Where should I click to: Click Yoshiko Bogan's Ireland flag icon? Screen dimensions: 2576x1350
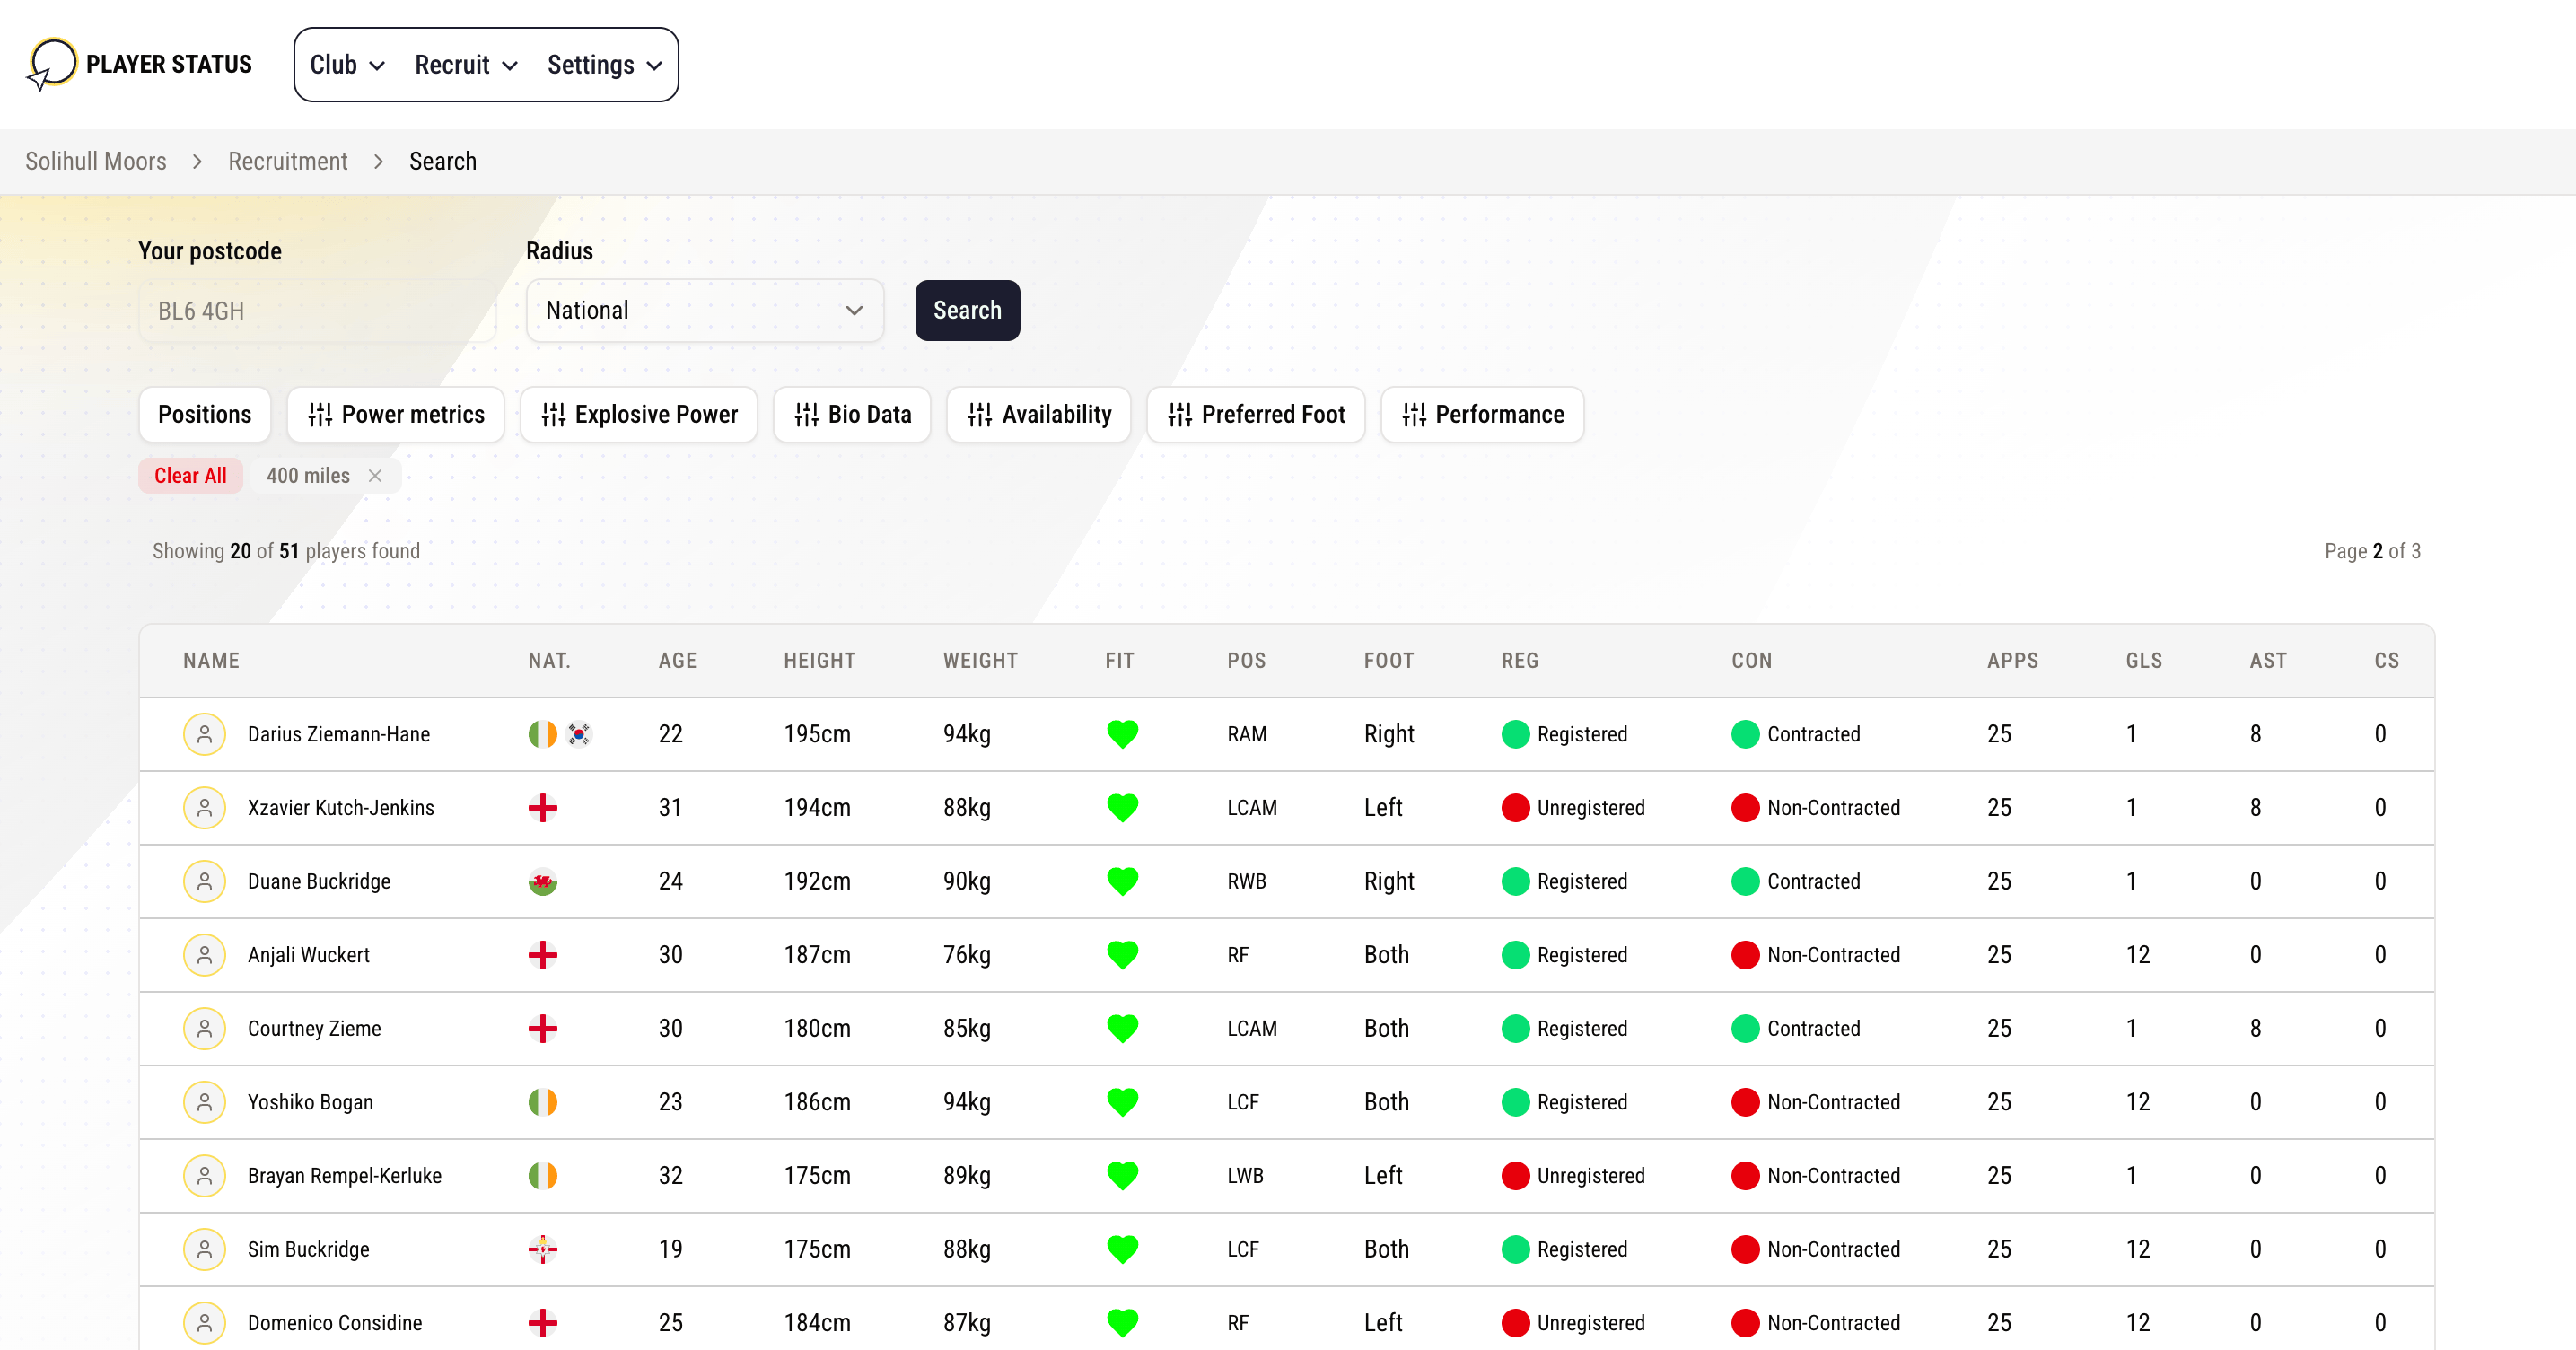542,1102
